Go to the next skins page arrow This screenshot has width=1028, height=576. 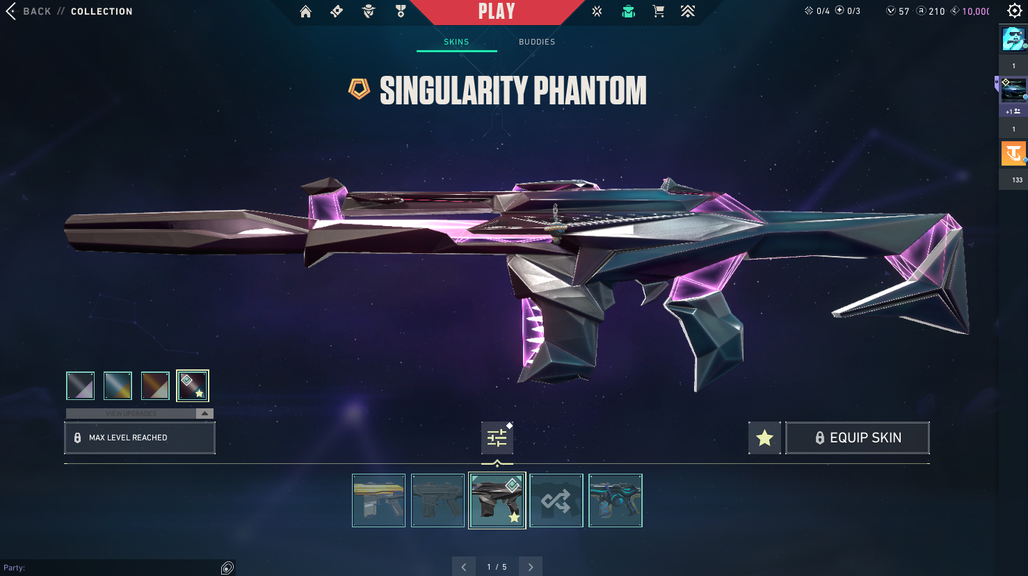530,567
